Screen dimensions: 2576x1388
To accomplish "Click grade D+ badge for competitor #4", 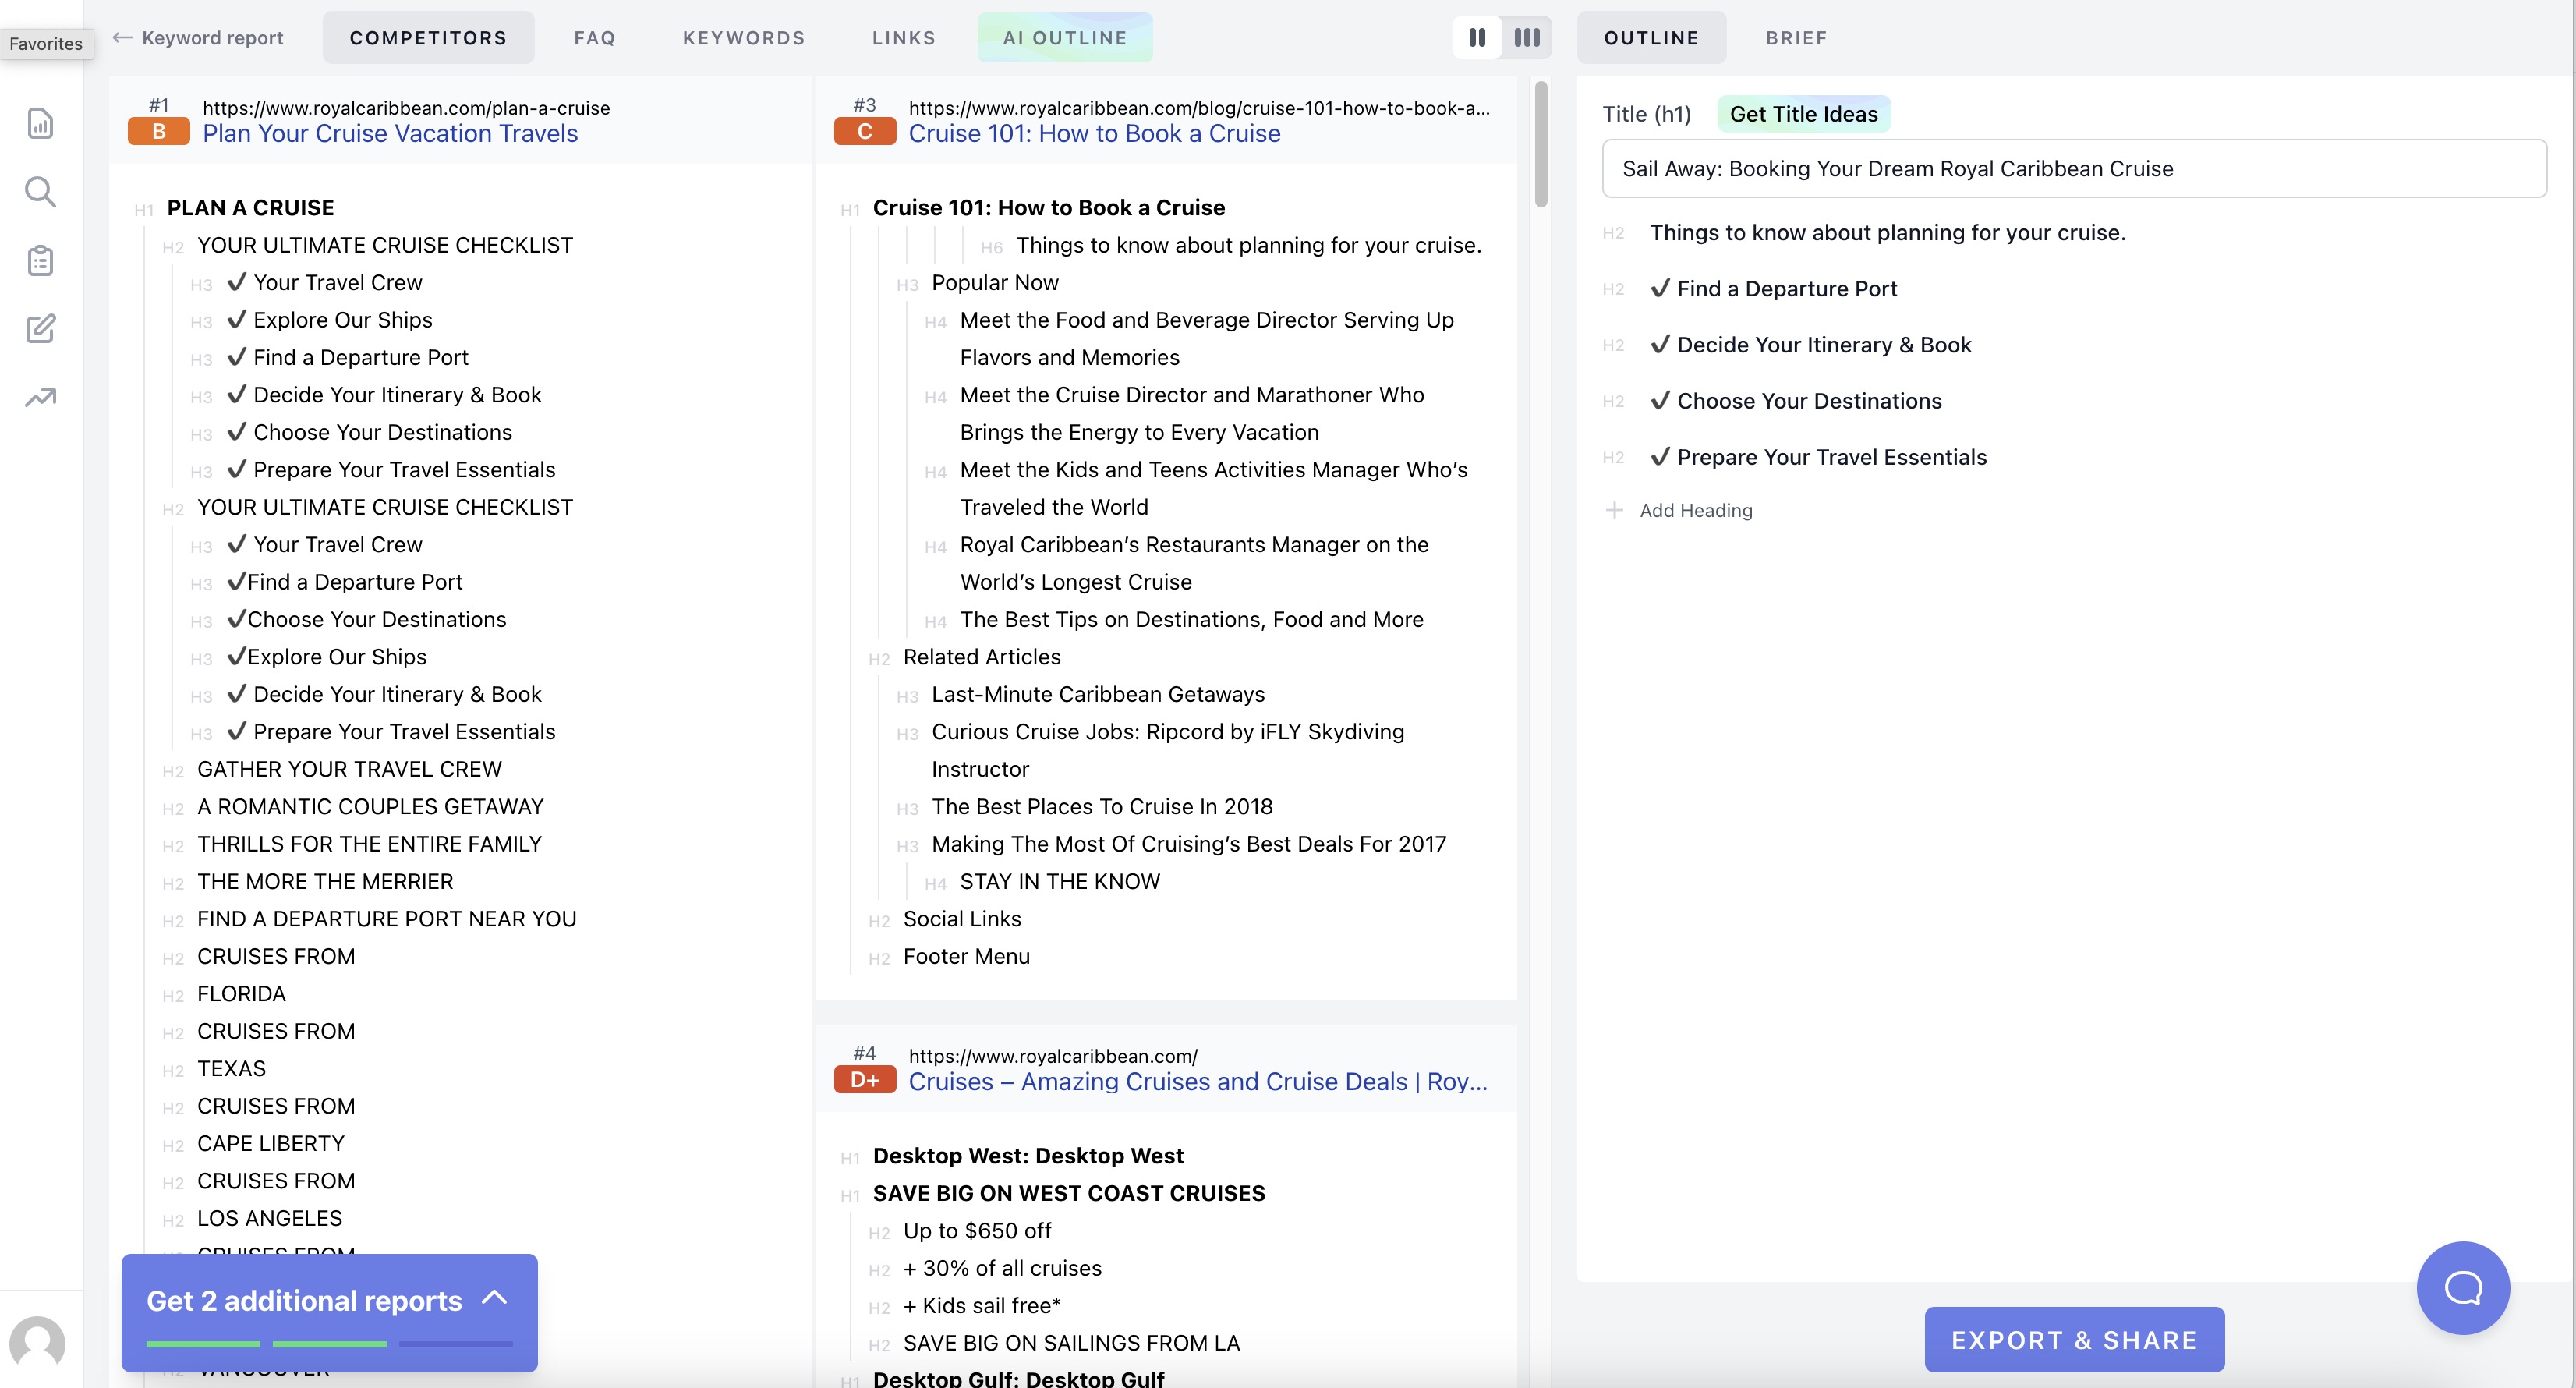I will pos(865,1080).
